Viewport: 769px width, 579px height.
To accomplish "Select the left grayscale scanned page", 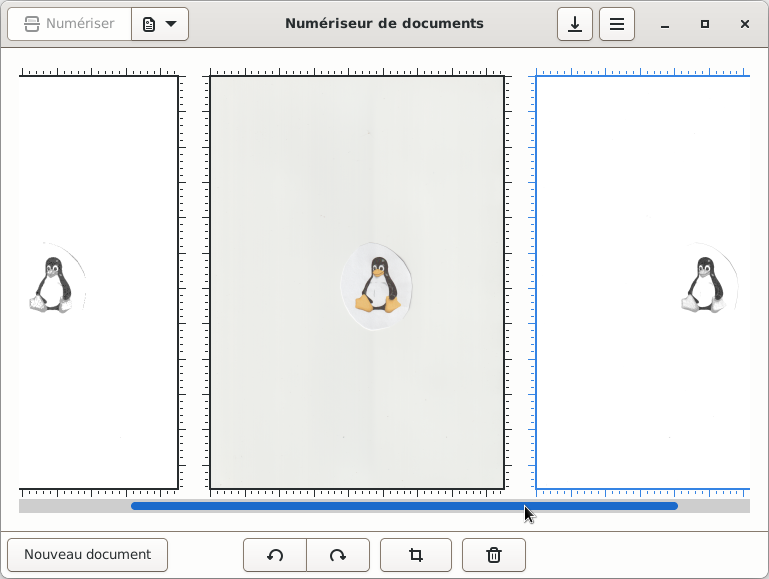I will pos(99,282).
